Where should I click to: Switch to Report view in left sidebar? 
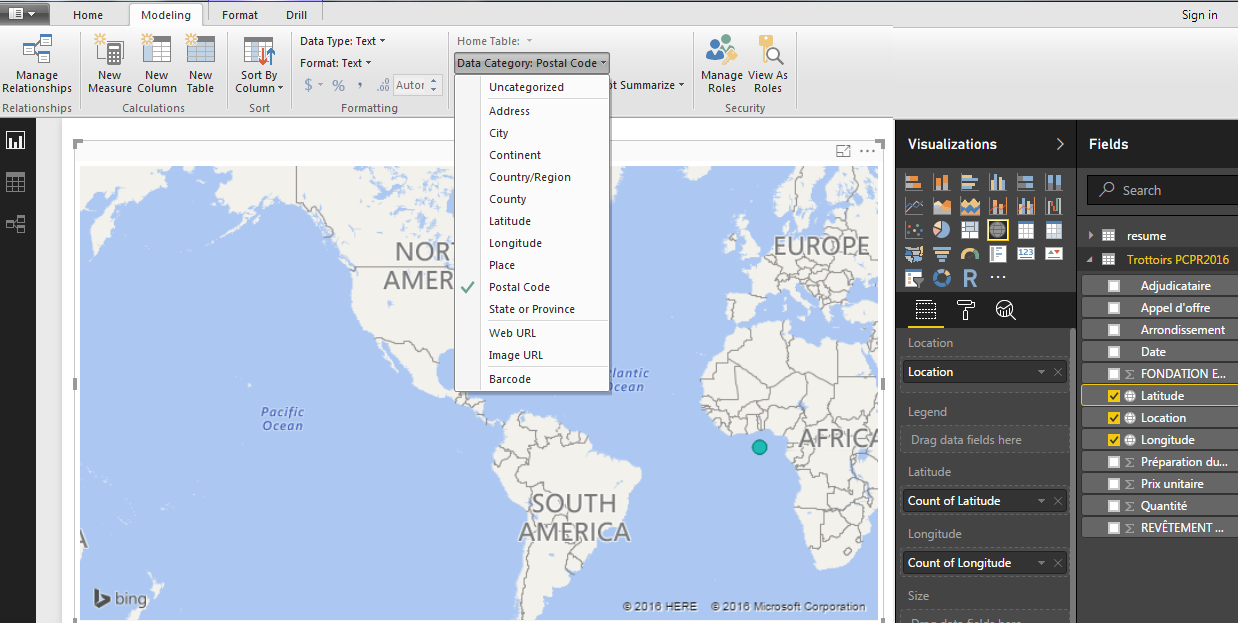tap(16, 141)
